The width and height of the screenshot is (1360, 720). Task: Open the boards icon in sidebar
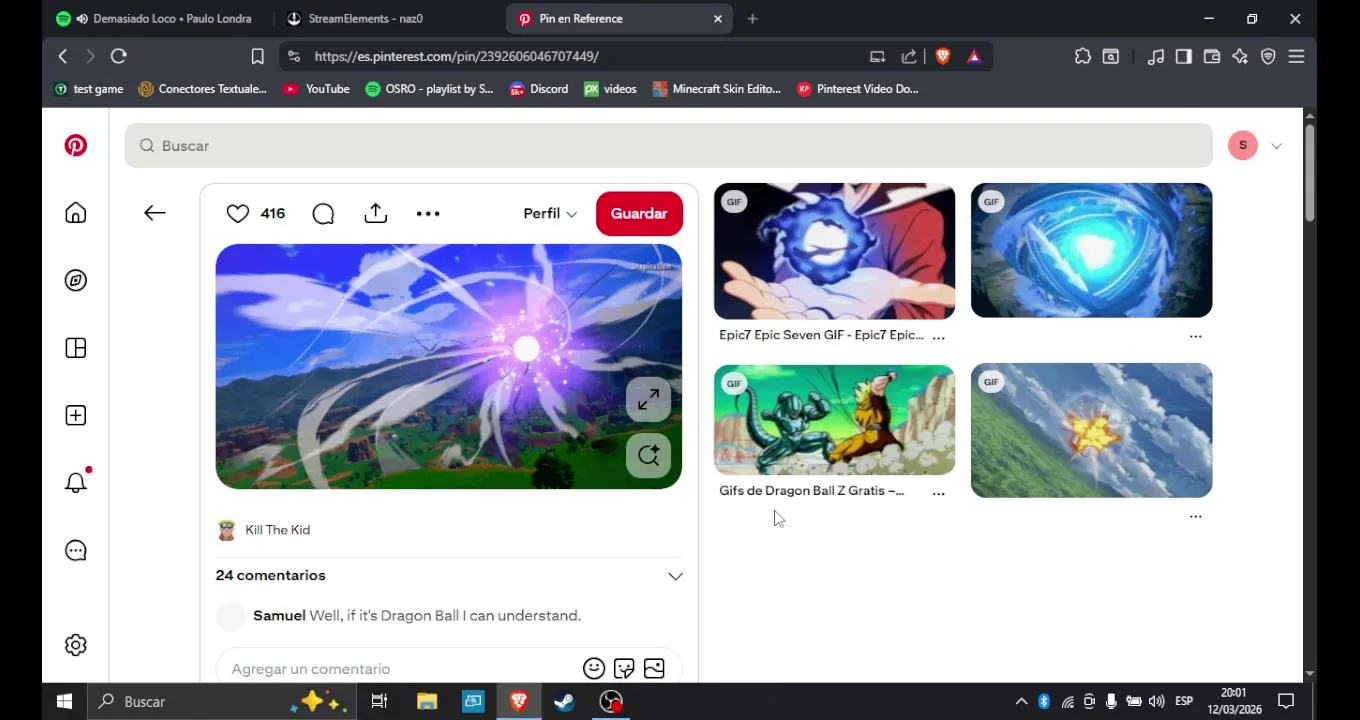coord(76,348)
